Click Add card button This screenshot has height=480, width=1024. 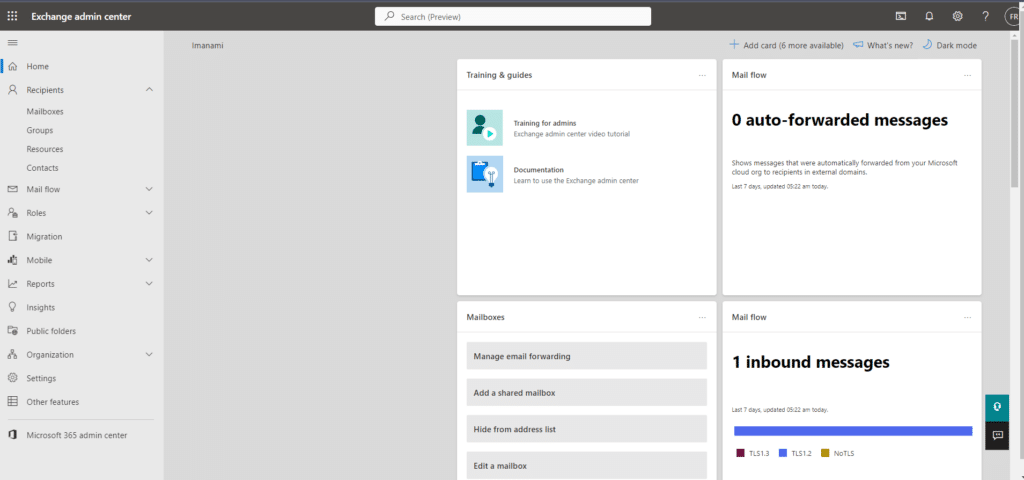(x=786, y=45)
